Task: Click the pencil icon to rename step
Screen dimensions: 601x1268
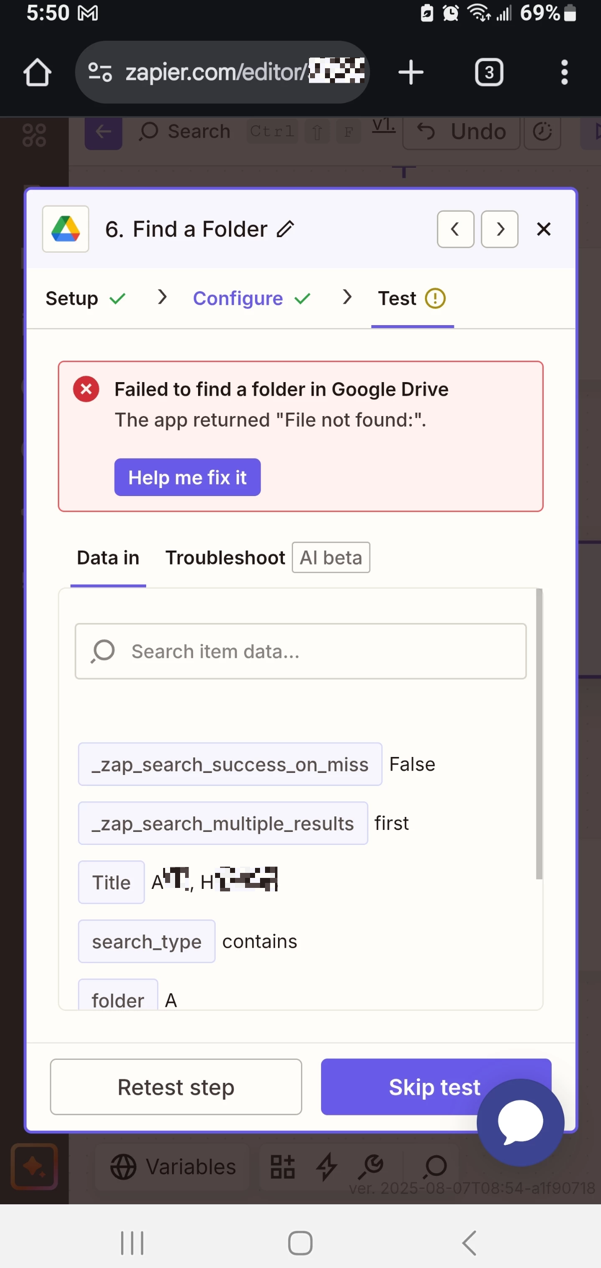Action: coord(285,229)
